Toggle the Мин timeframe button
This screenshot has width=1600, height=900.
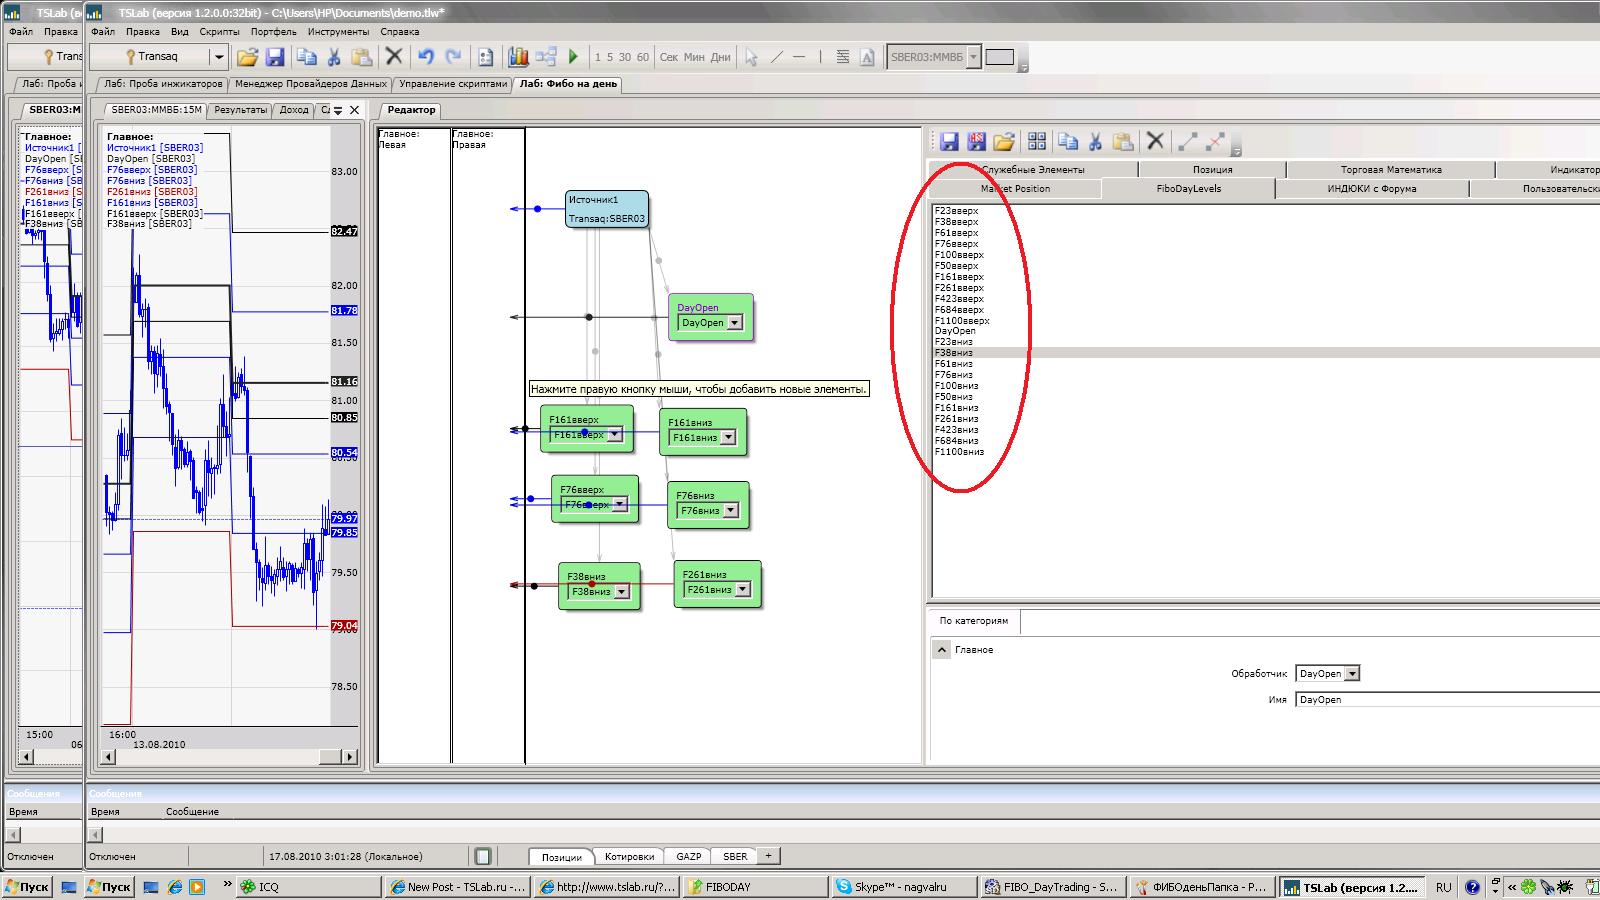[x=694, y=57]
